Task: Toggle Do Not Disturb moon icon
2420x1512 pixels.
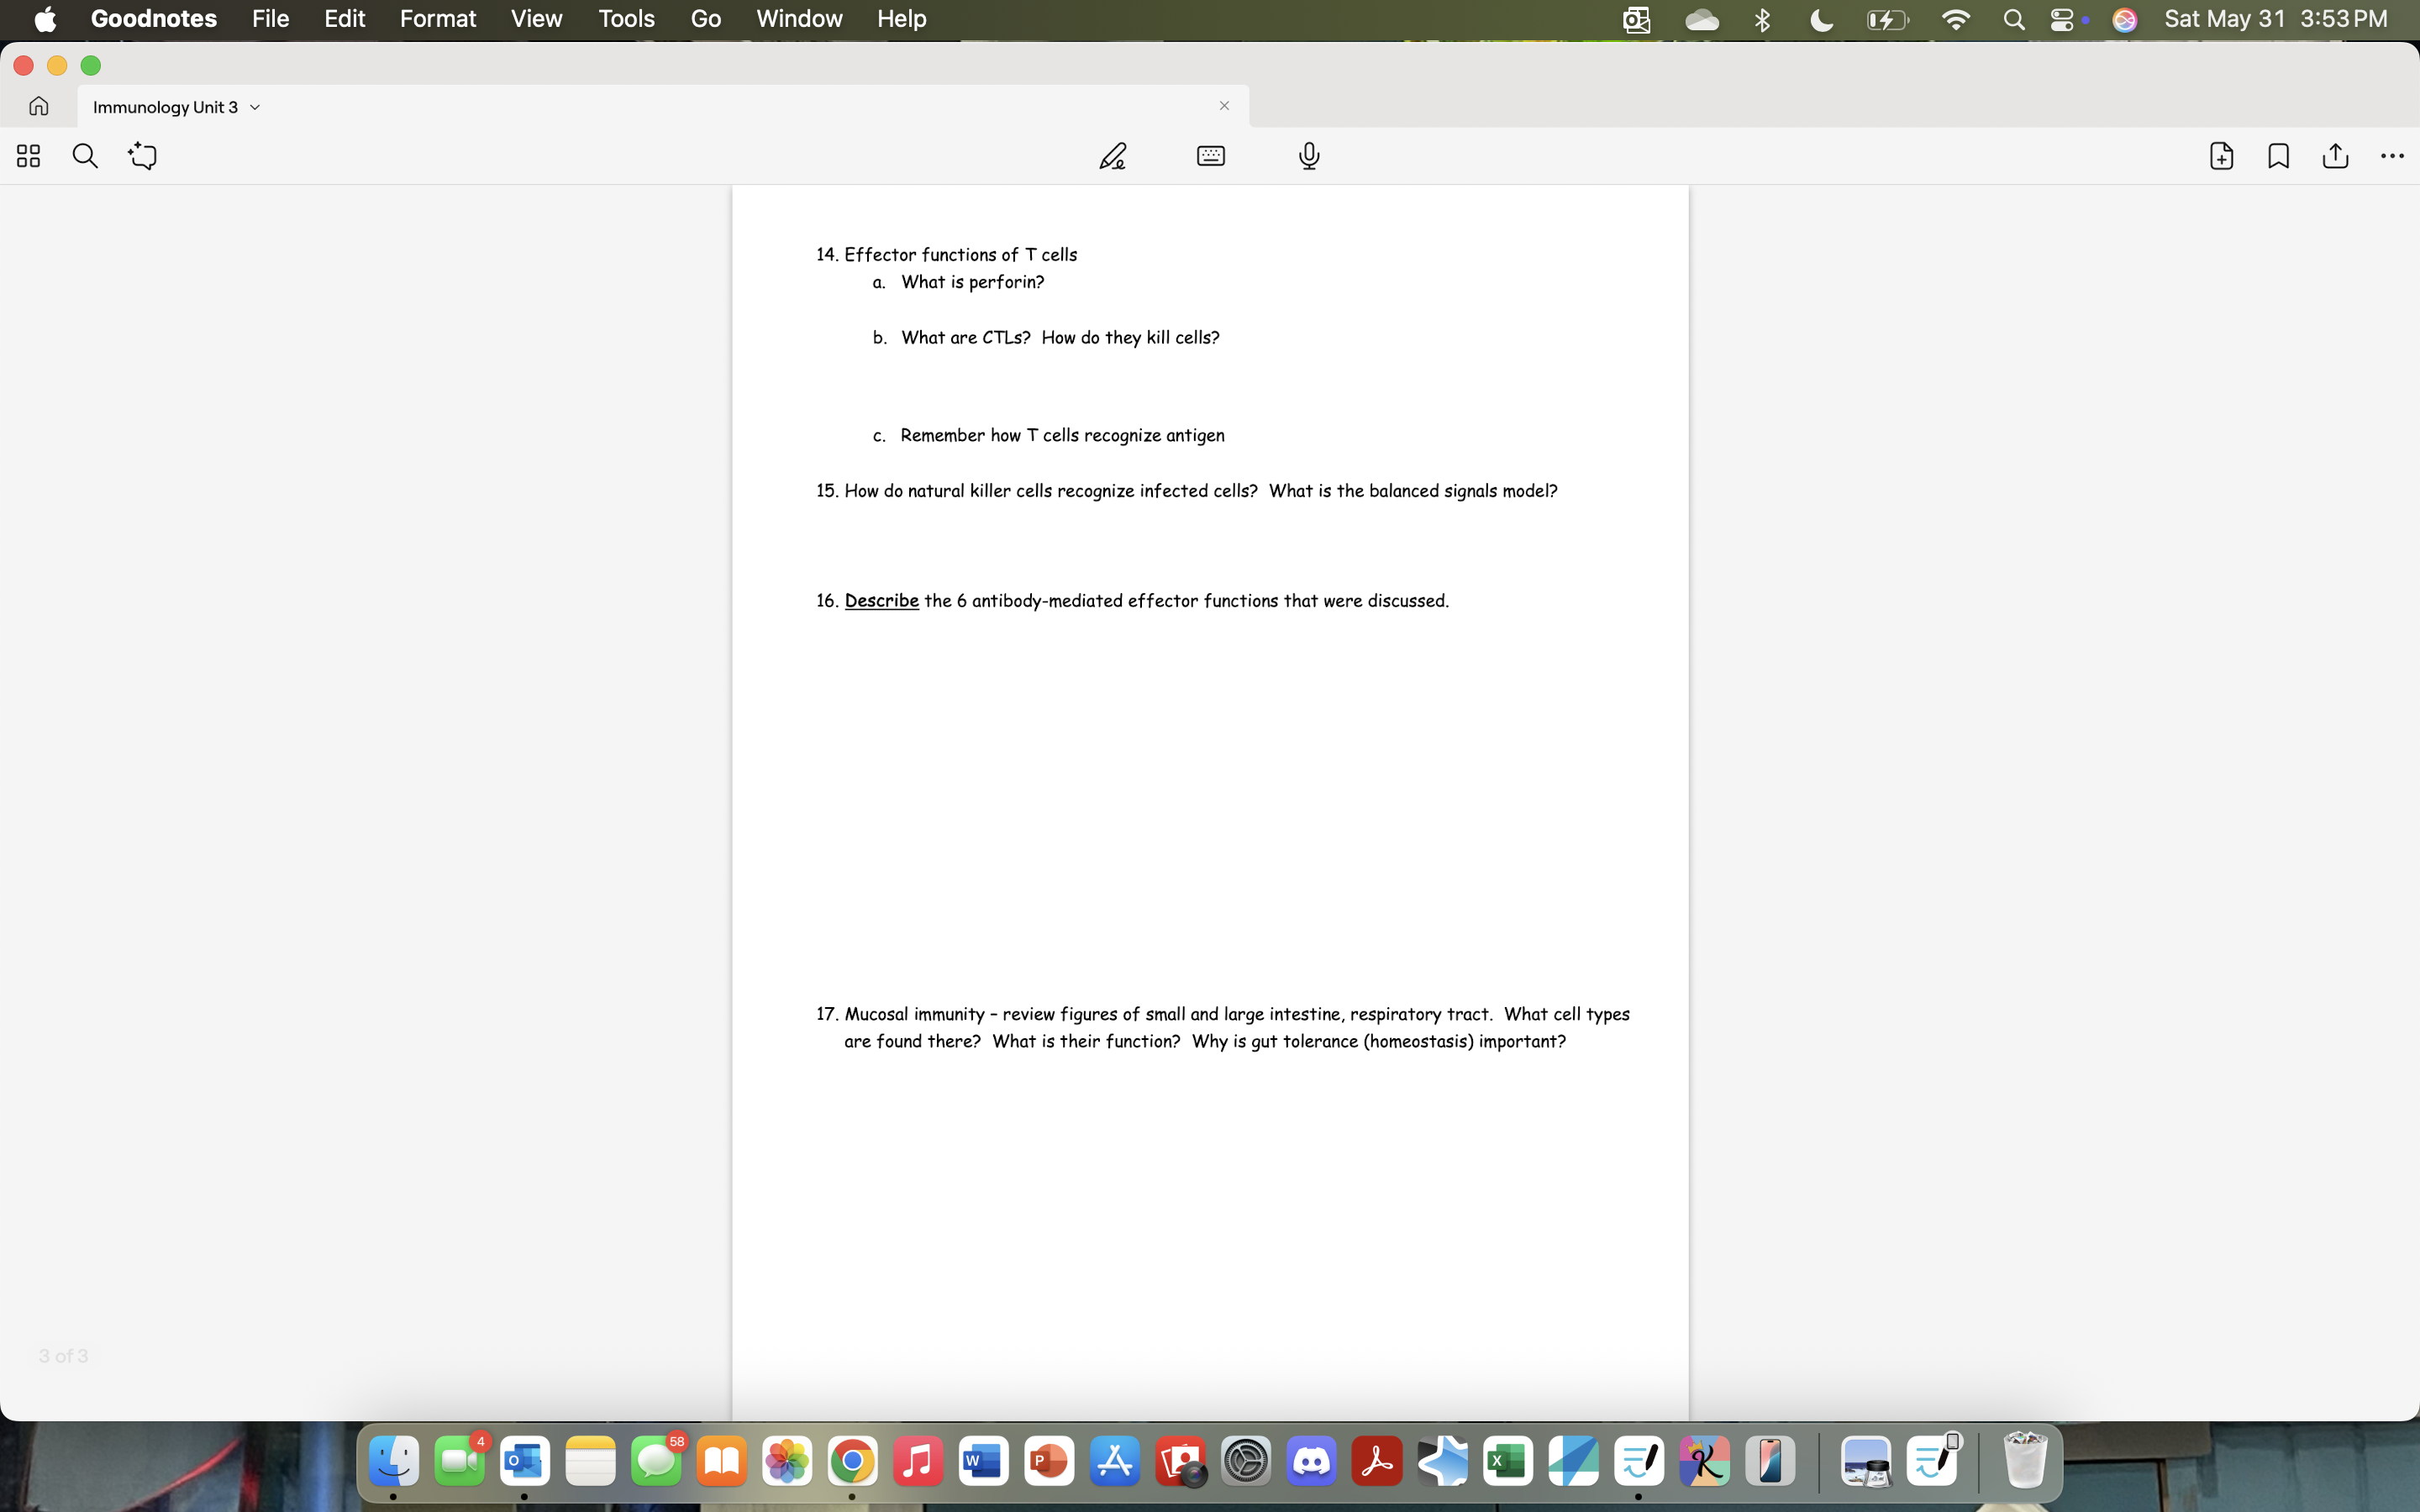Action: click(1820, 19)
